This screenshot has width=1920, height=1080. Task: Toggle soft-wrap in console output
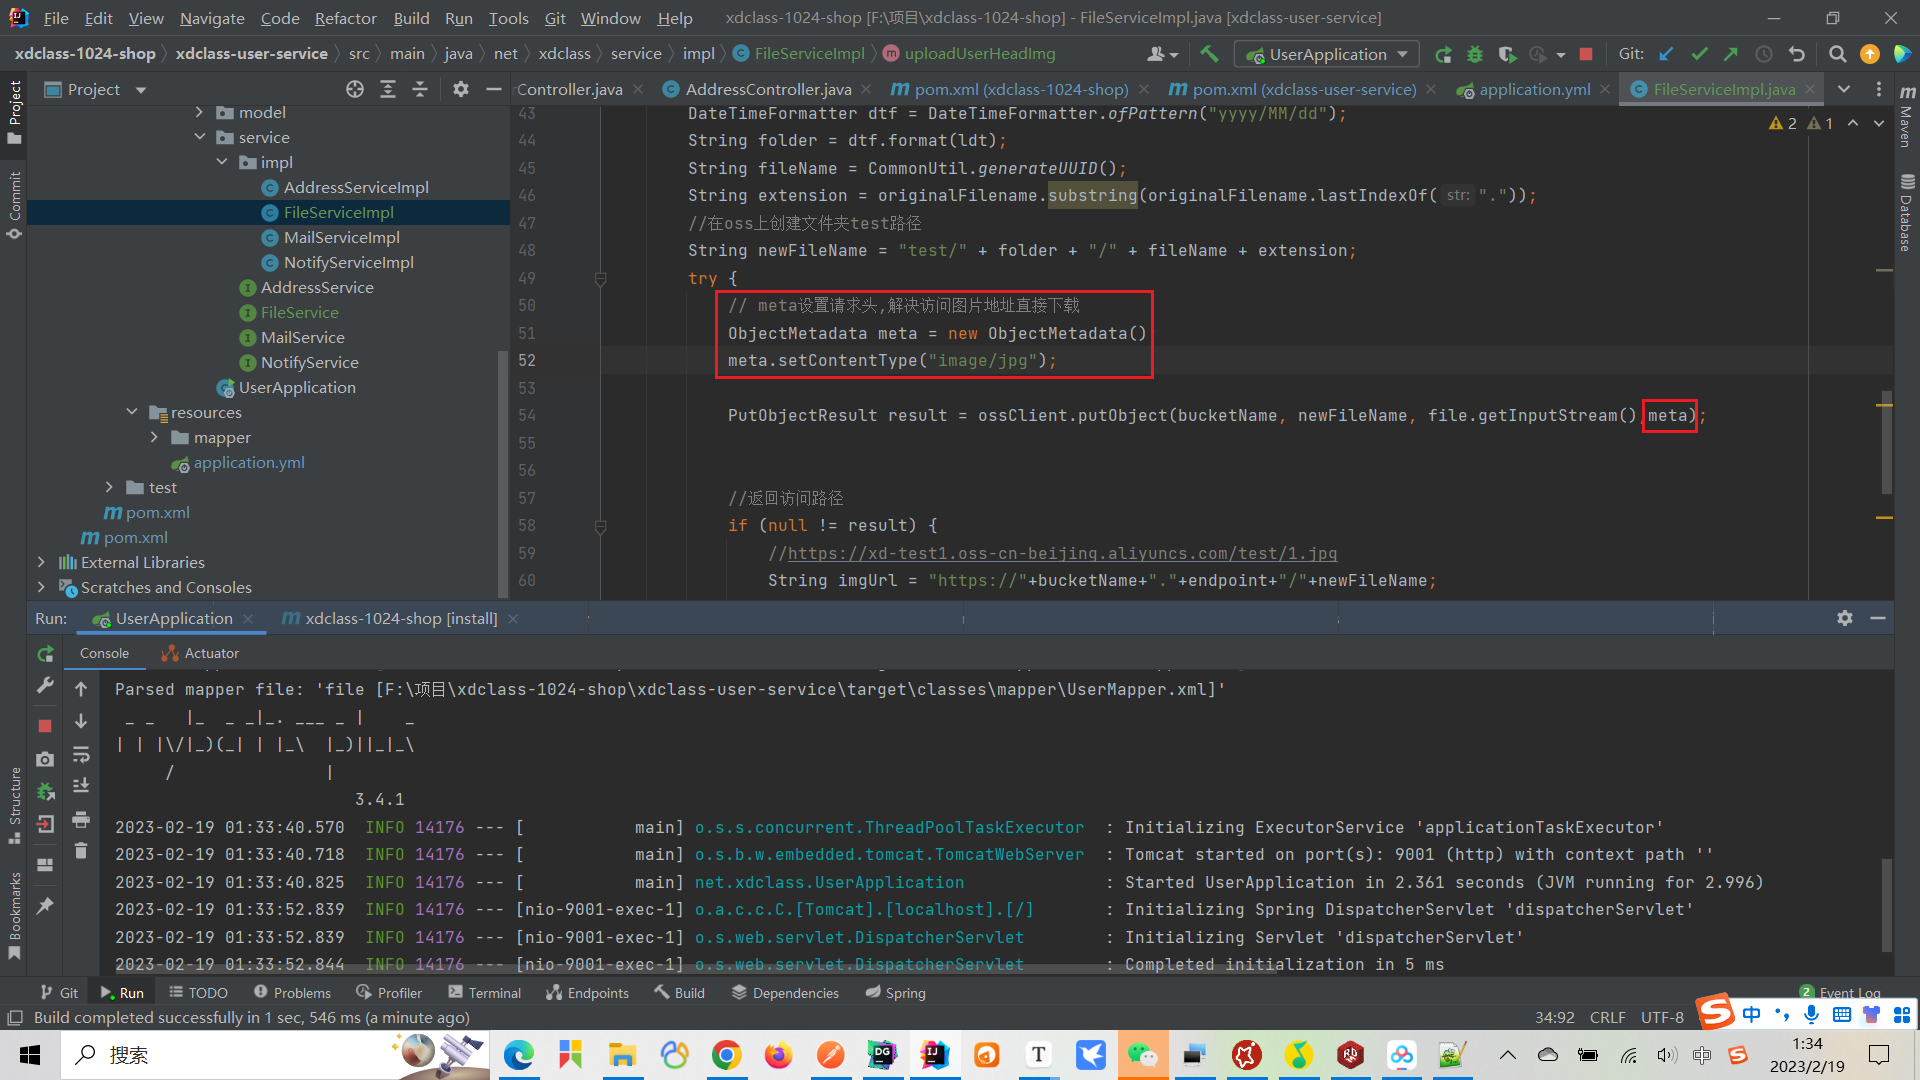coord(81,754)
